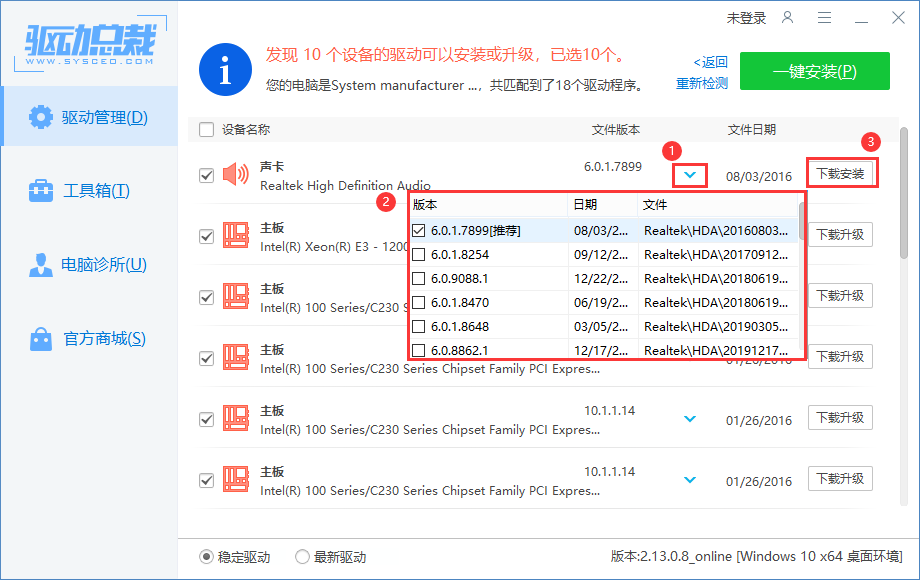This screenshot has width=920, height=580.
Task: Uncheck the 声卡 Realtek audio device checkbox
Action: (207, 175)
